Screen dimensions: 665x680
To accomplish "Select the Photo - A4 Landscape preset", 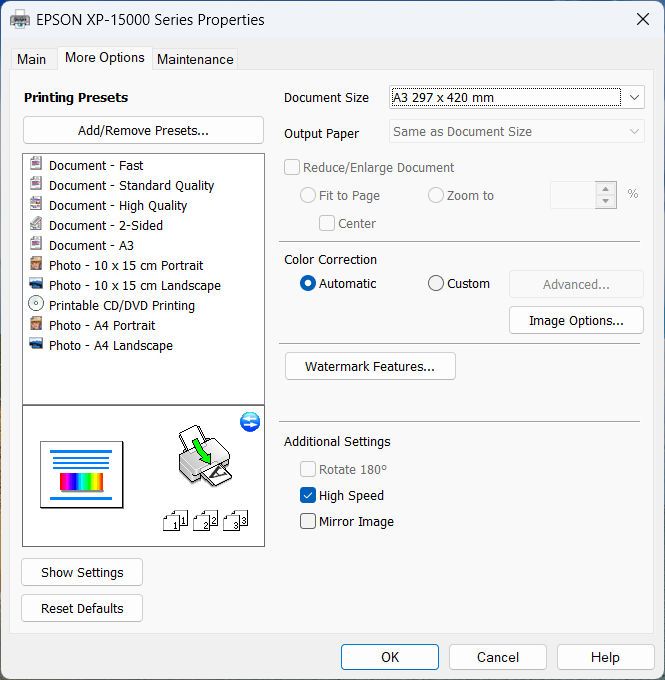I will pos(111,345).
